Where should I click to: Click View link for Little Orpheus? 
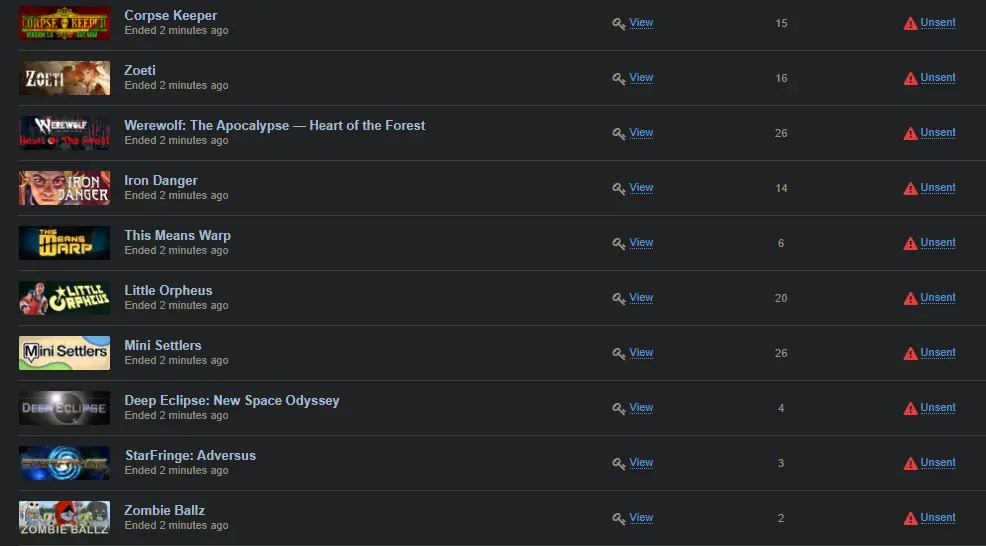click(641, 298)
